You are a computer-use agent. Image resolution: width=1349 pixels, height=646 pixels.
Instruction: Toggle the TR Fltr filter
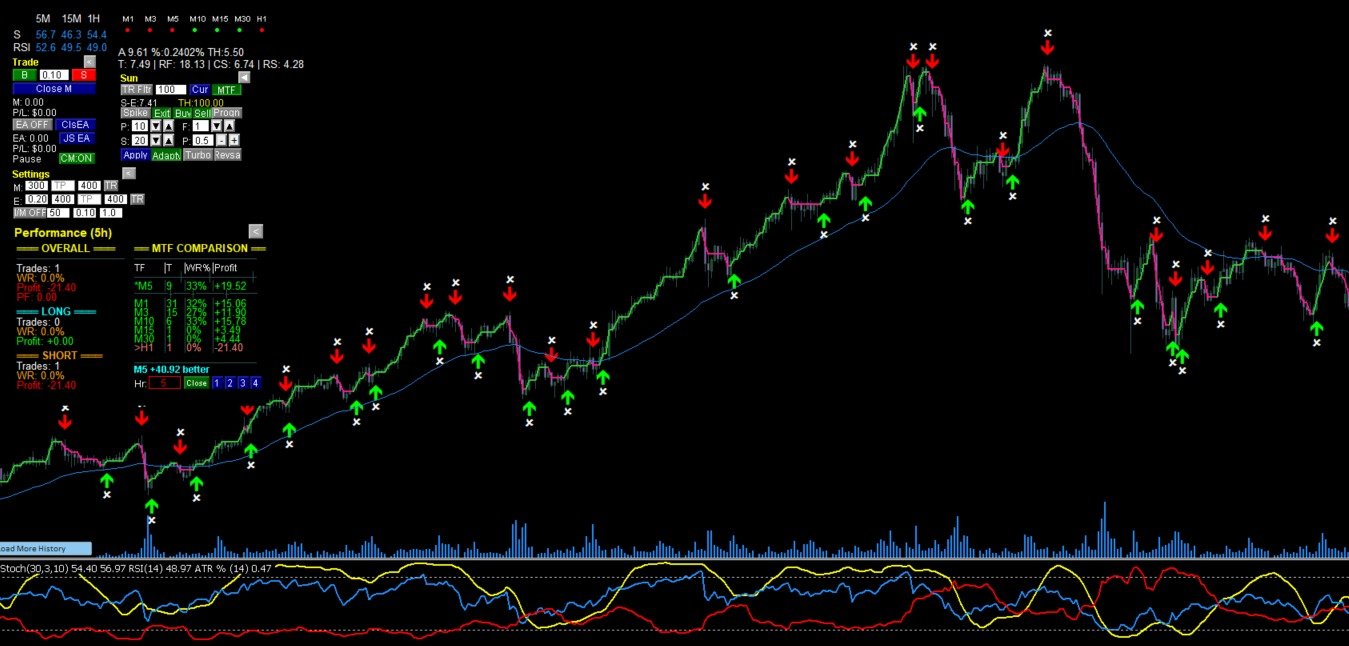135,90
